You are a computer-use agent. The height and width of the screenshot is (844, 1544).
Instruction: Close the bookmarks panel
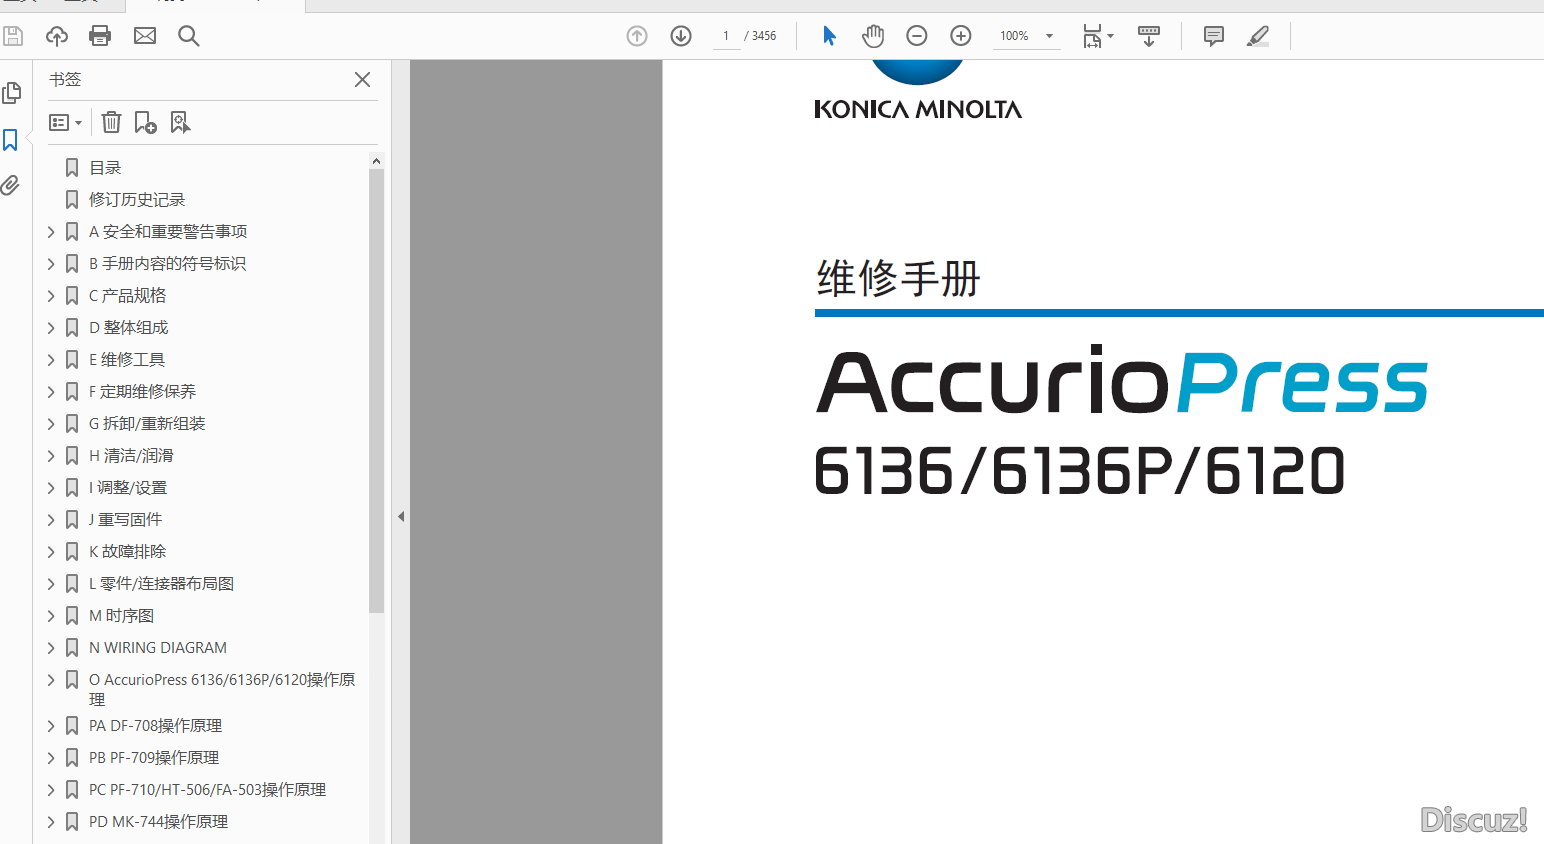click(362, 79)
